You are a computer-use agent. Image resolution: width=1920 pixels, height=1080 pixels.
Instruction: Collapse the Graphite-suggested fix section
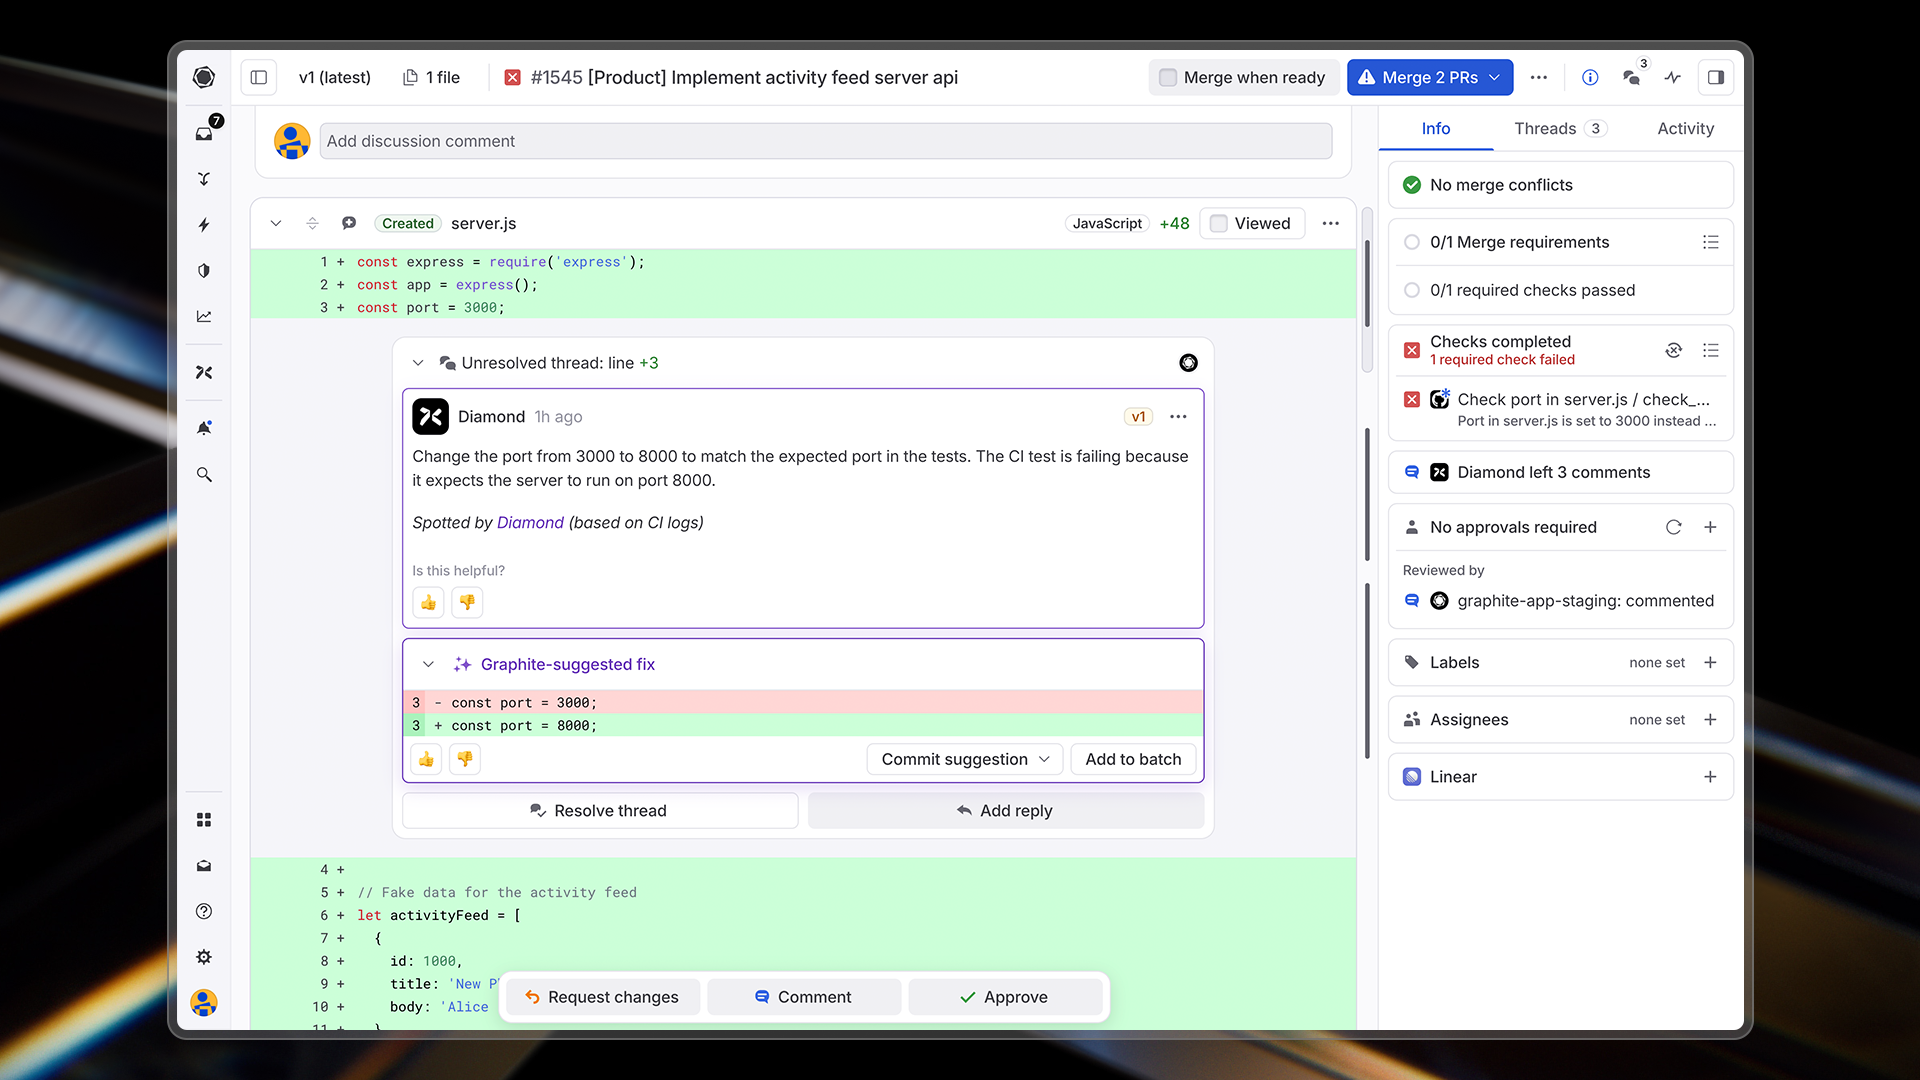428,664
